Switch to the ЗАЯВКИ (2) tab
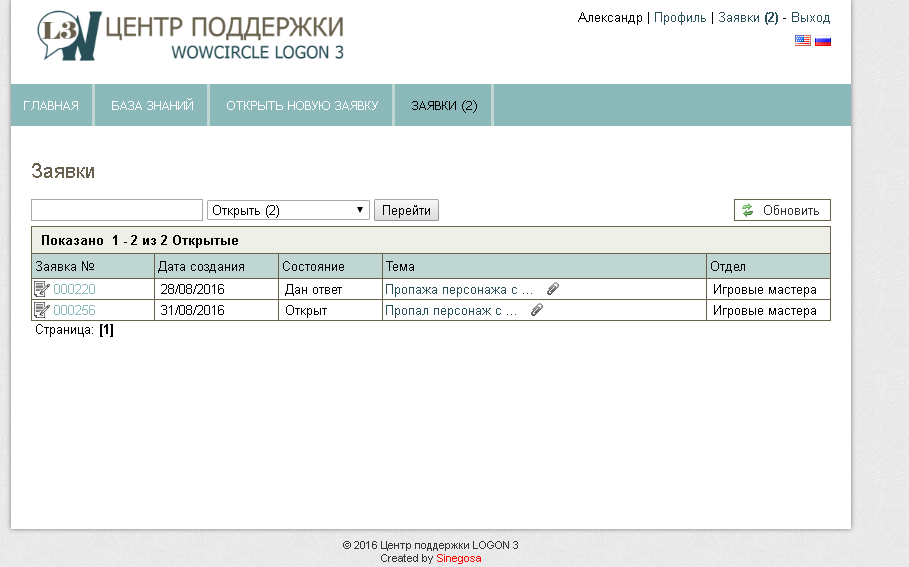 coord(444,105)
